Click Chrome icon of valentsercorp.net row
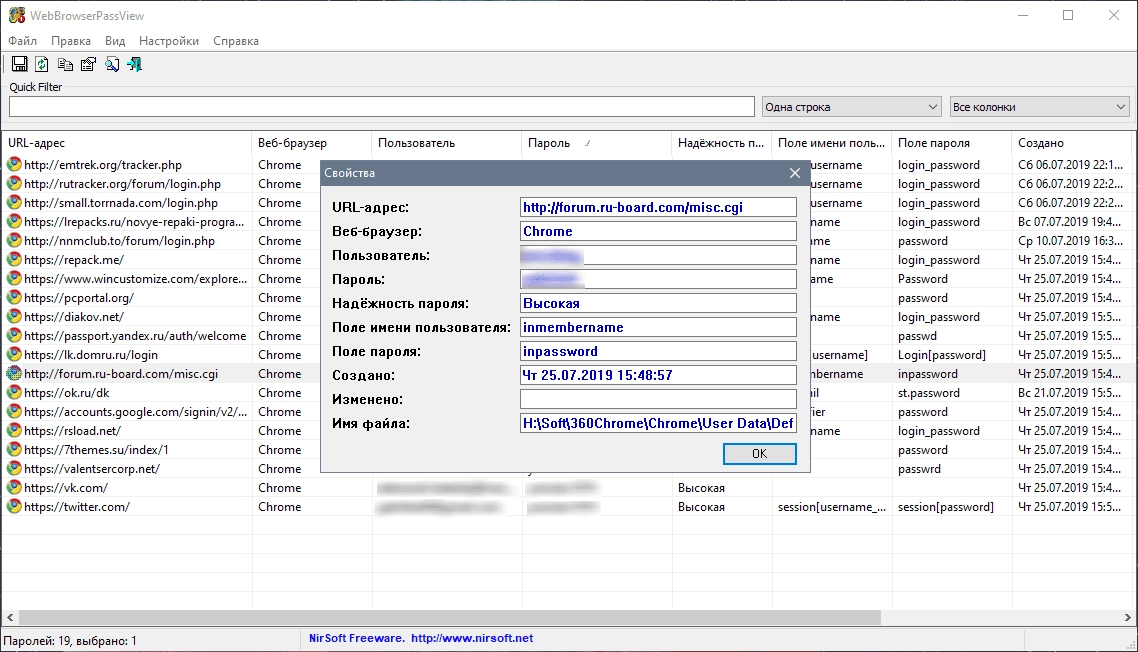This screenshot has height=652, width=1138. pyautogui.click(x=14, y=468)
